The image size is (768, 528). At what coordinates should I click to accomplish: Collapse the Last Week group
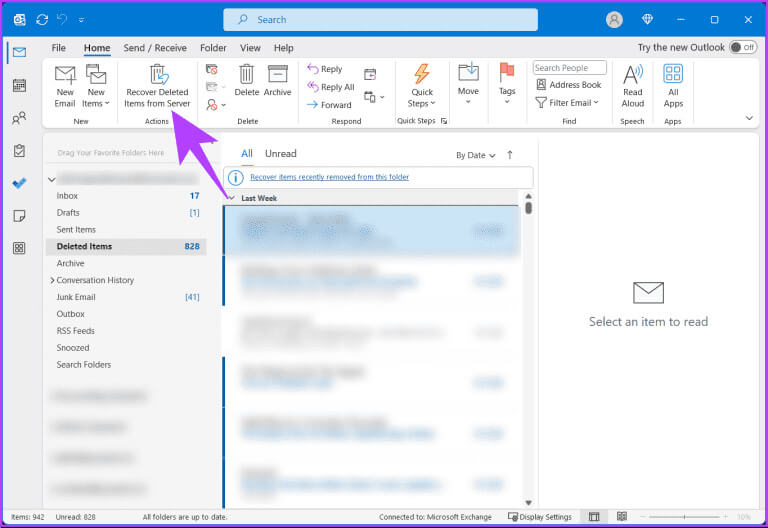(x=232, y=198)
